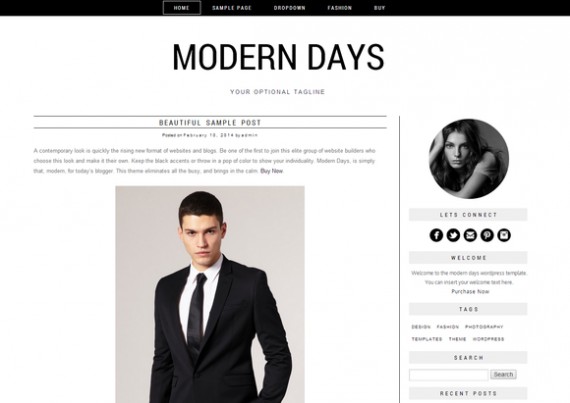Select the WordPress tag
Image resolution: width=570 pixels, height=403 pixels.
coord(488,339)
